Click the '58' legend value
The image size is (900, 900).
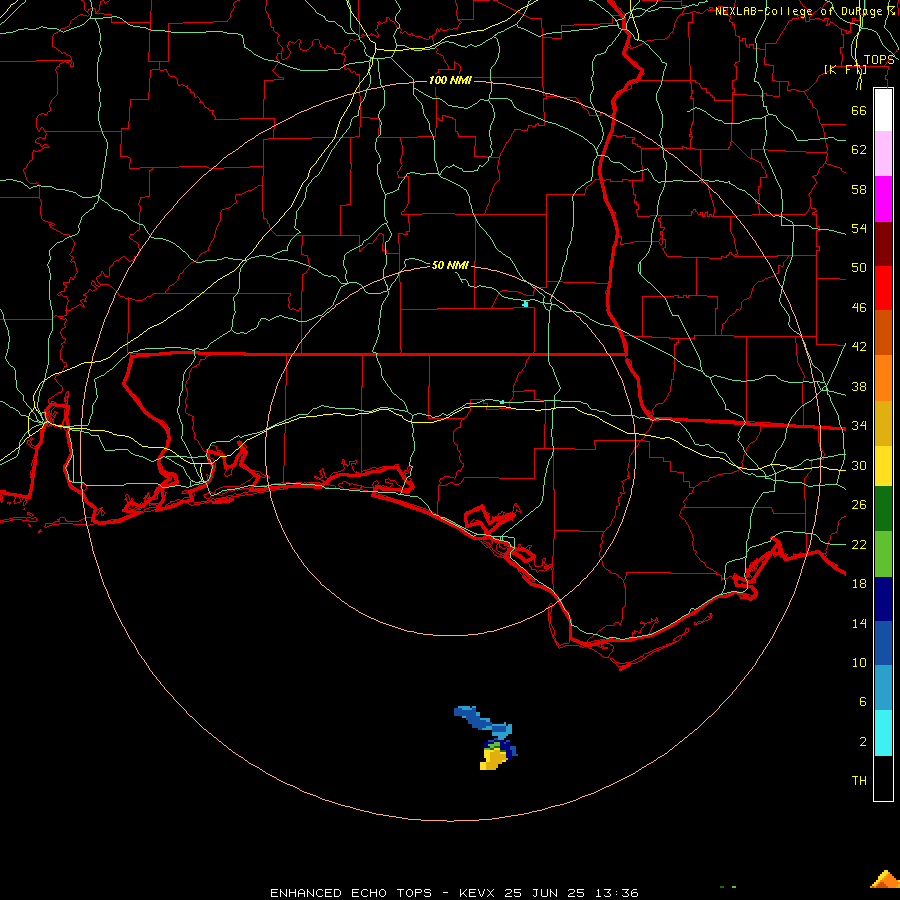[859, 189]
